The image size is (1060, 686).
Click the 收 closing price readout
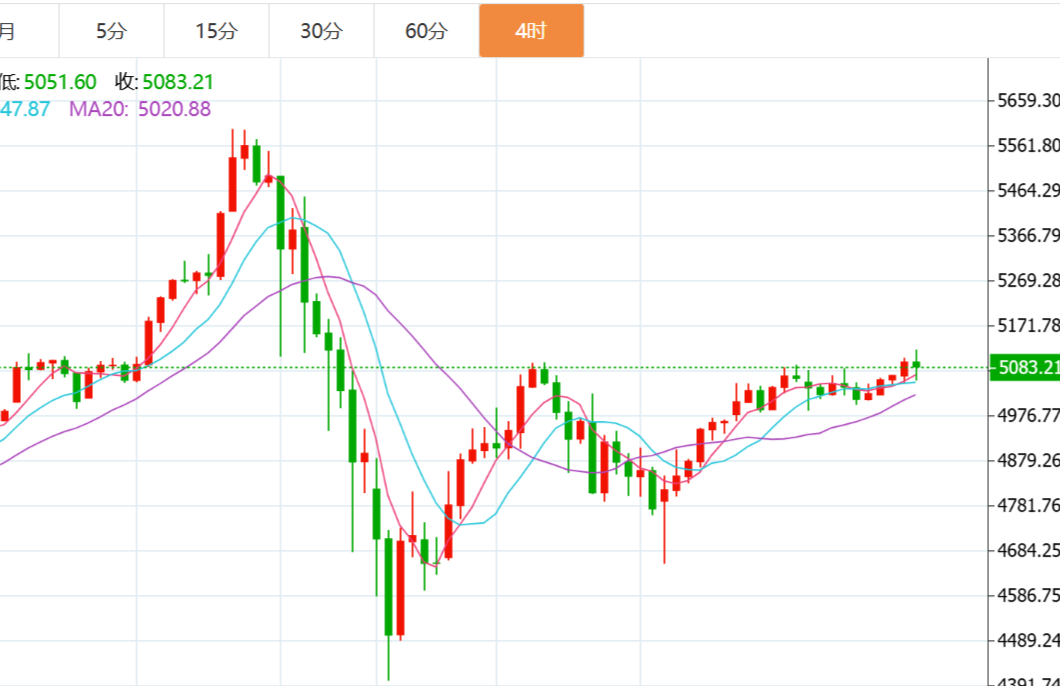165,82
